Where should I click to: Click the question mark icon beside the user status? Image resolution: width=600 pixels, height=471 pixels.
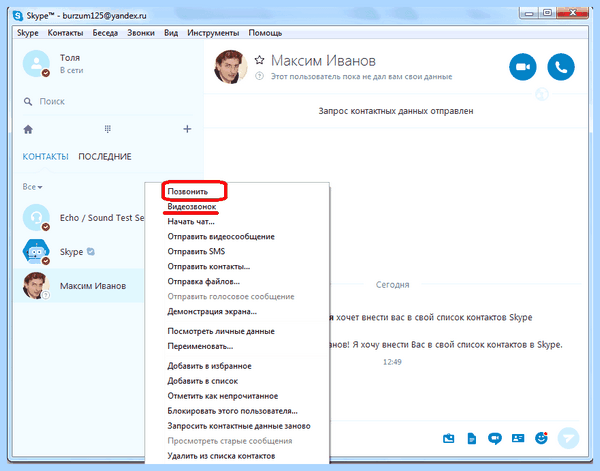[259, 76]
